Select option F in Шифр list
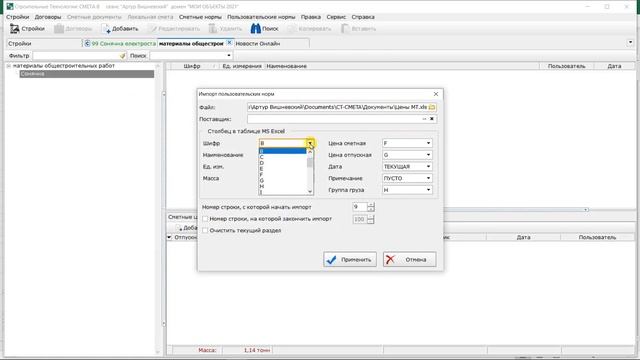The height and width of the screenshot is (360, 640). click(x=283, y=174)
